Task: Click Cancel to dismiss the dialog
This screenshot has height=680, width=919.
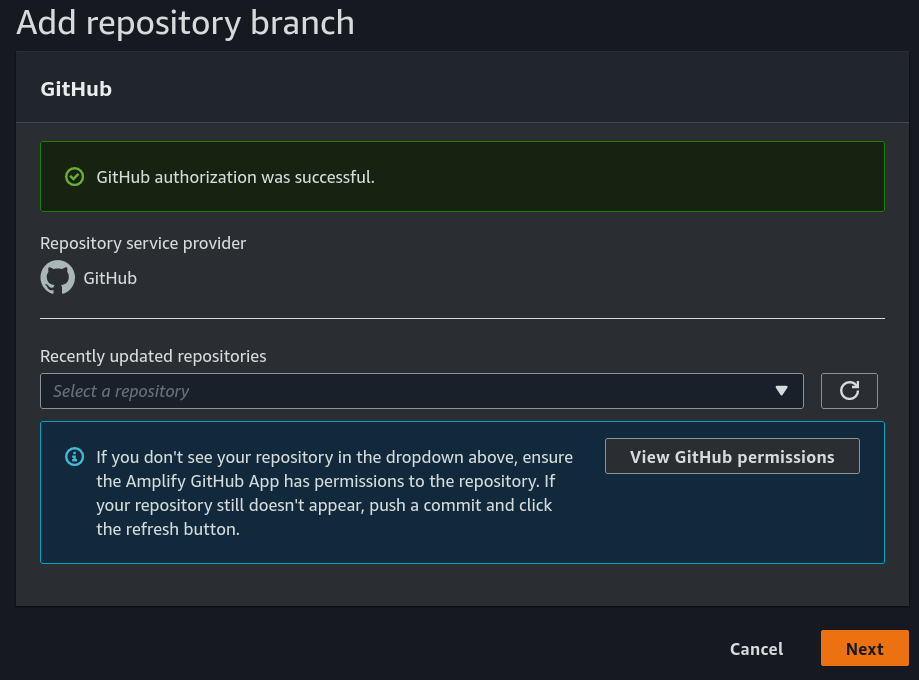Action: point(755,648)
